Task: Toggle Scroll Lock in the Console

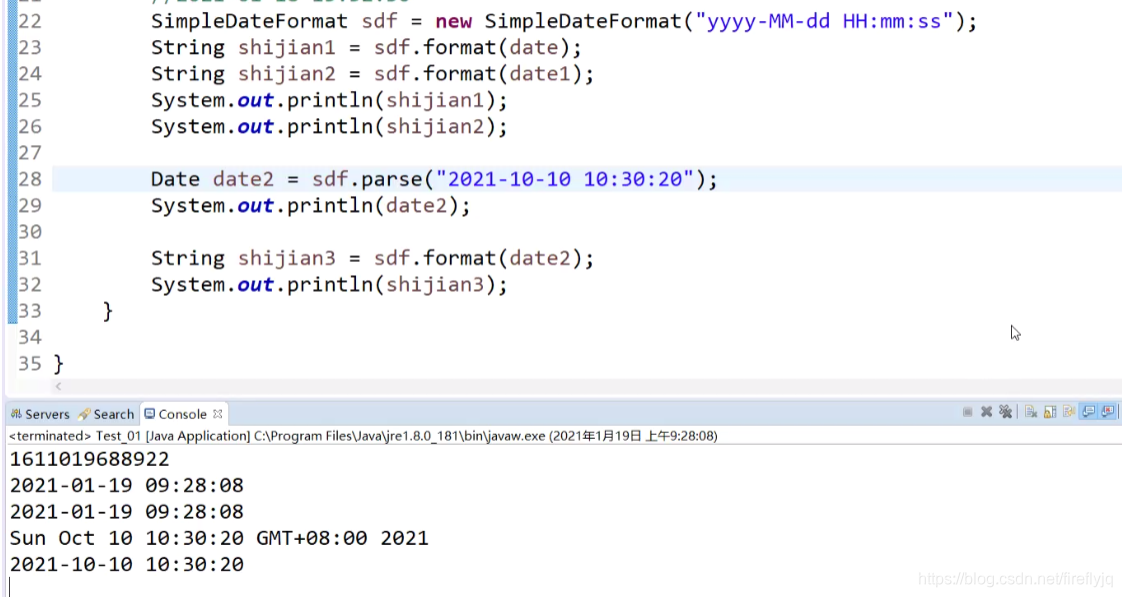Action: pos(1050,412)
